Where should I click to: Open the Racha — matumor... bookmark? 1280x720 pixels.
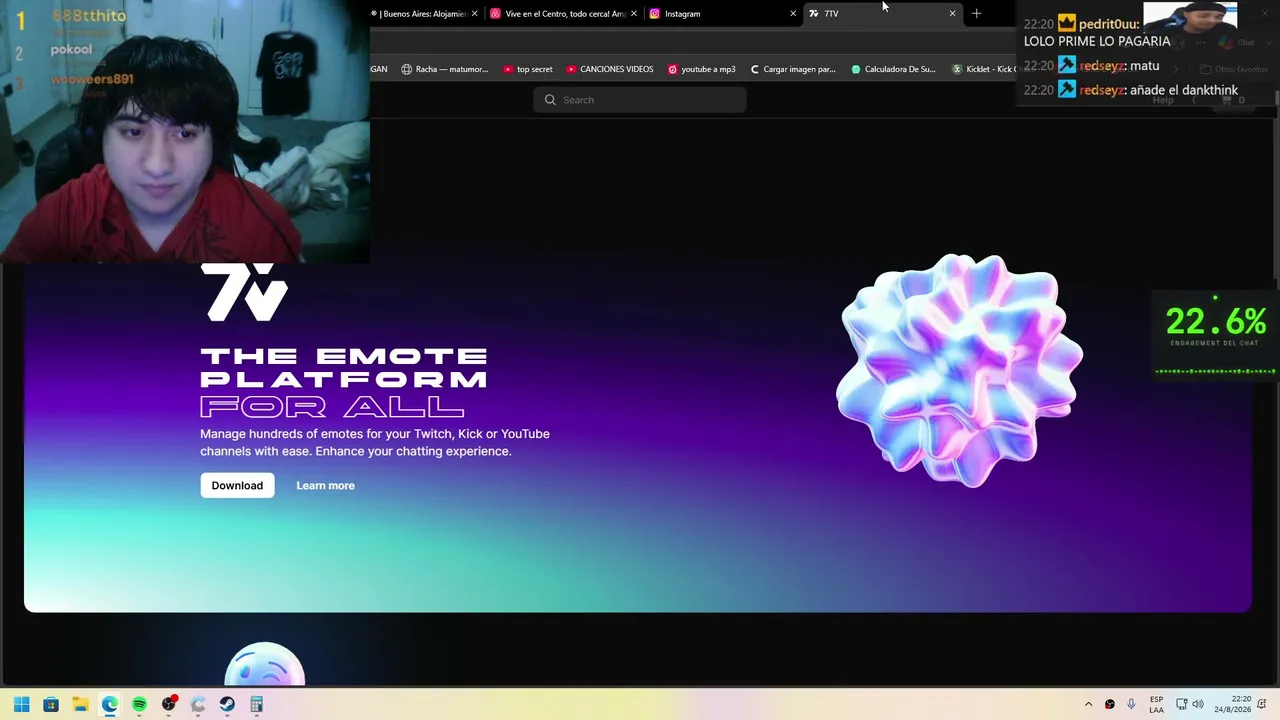coord(444,69)
